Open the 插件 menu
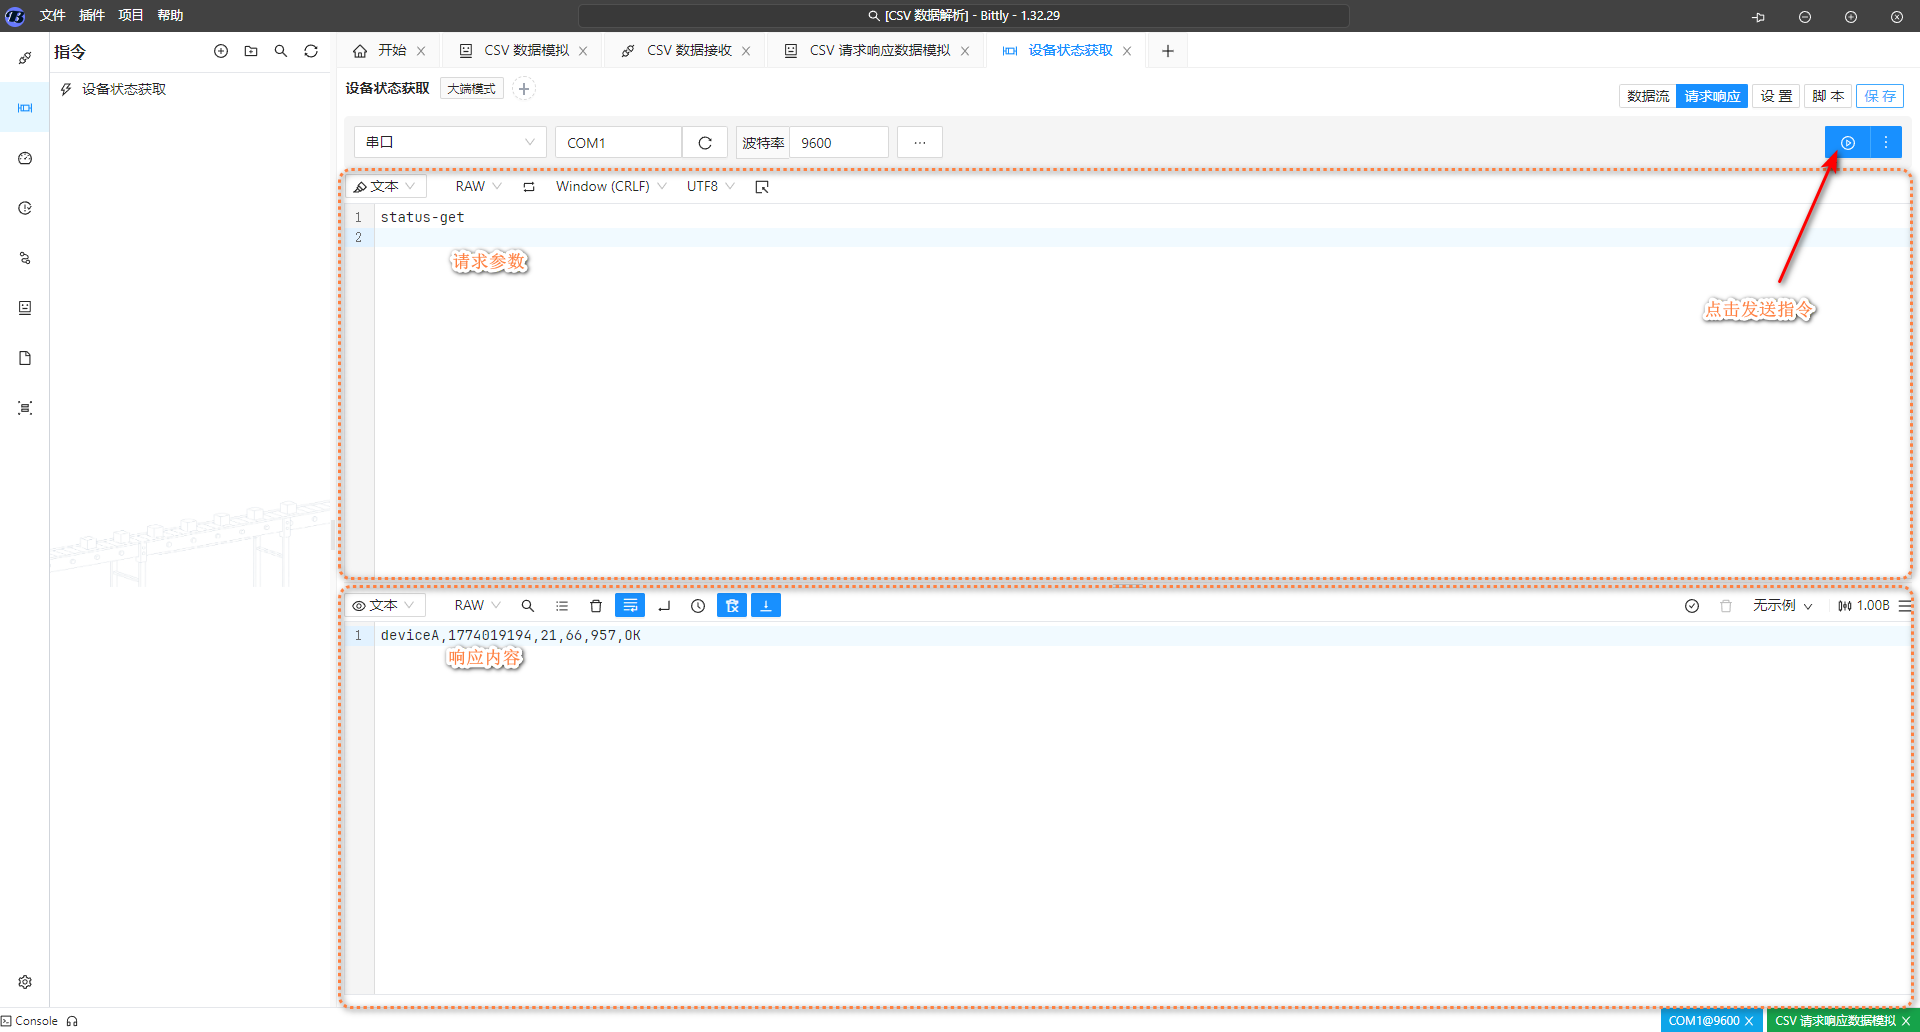 92,15
